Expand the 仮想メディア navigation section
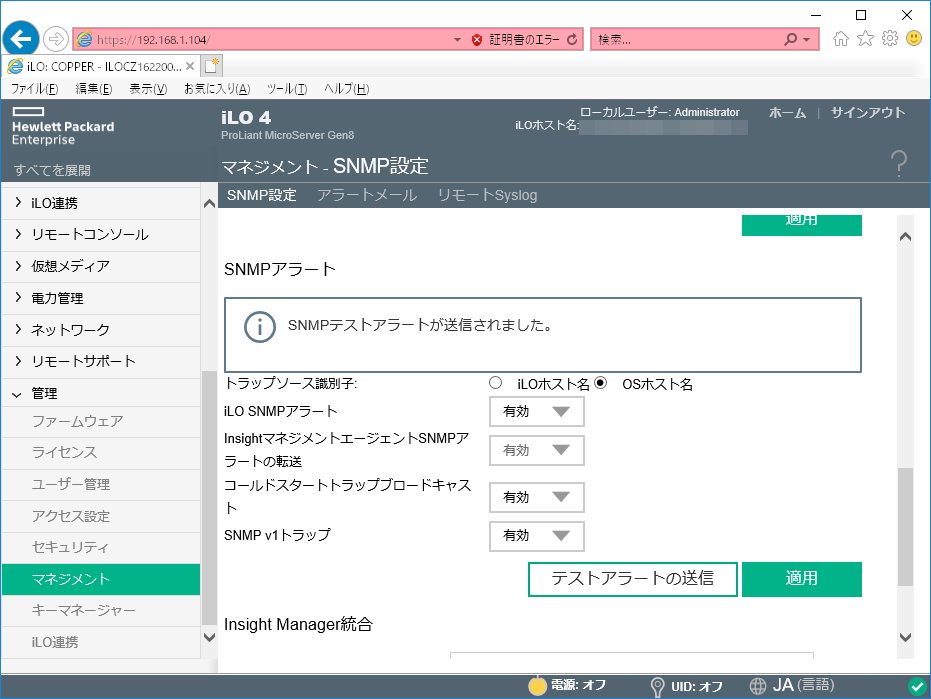 click(100, 267)
